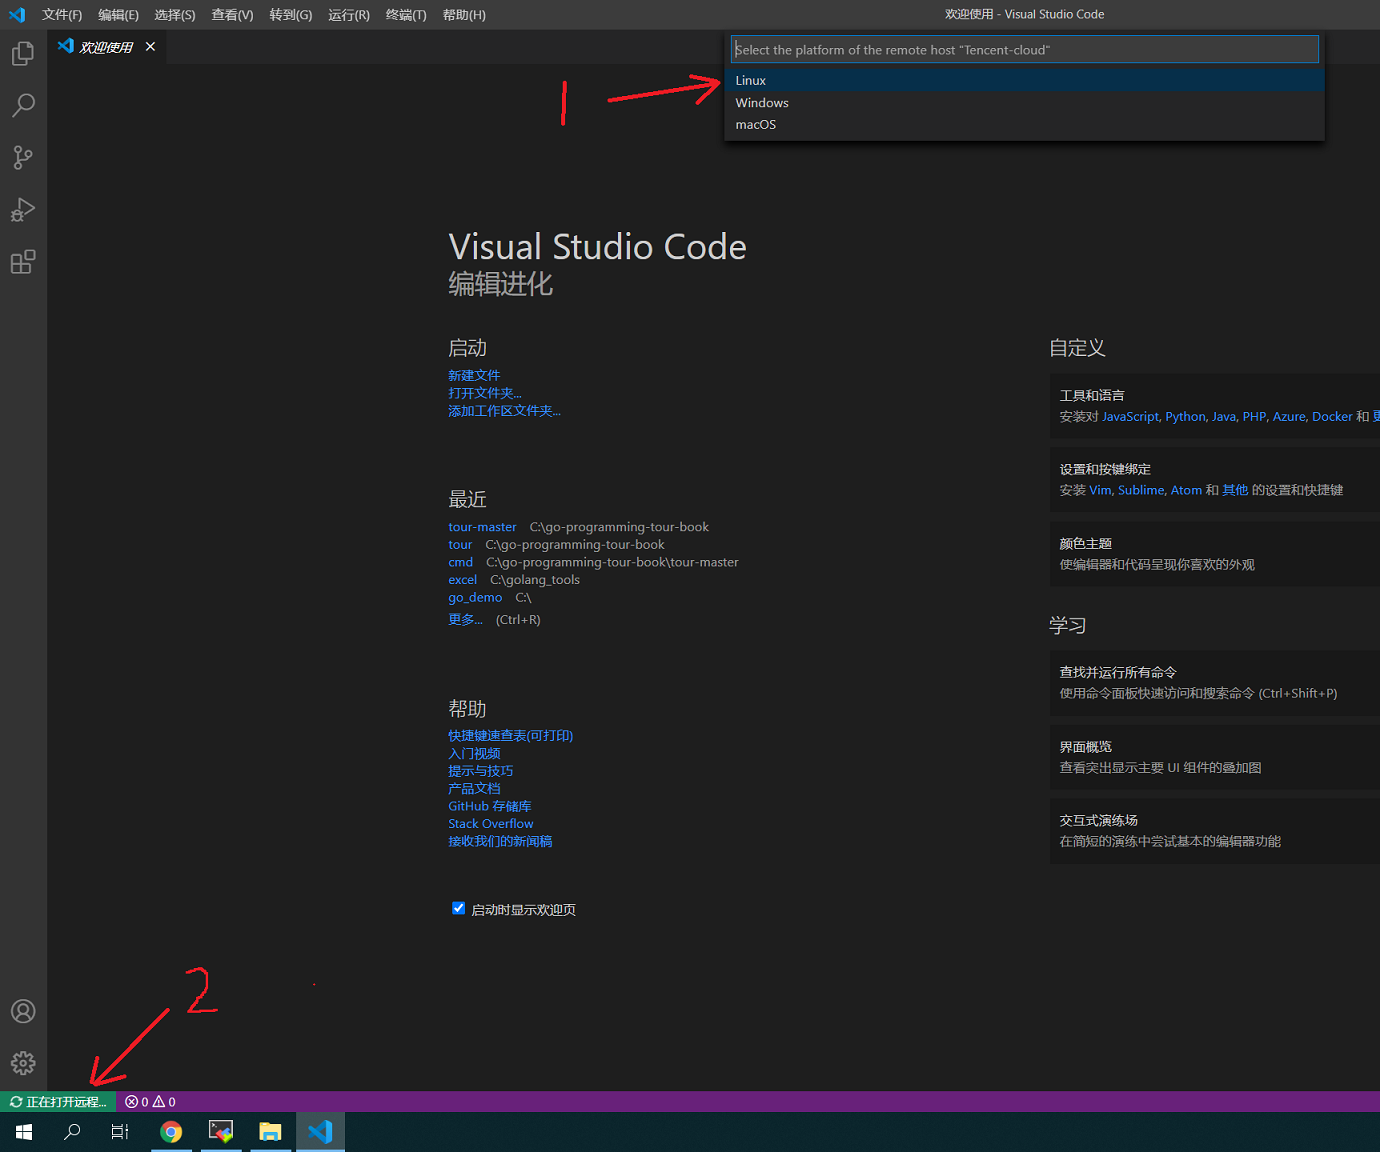Screen dimensions: 1380x1152
Task: Open recent folder tour-master
Action: (482, 527)
